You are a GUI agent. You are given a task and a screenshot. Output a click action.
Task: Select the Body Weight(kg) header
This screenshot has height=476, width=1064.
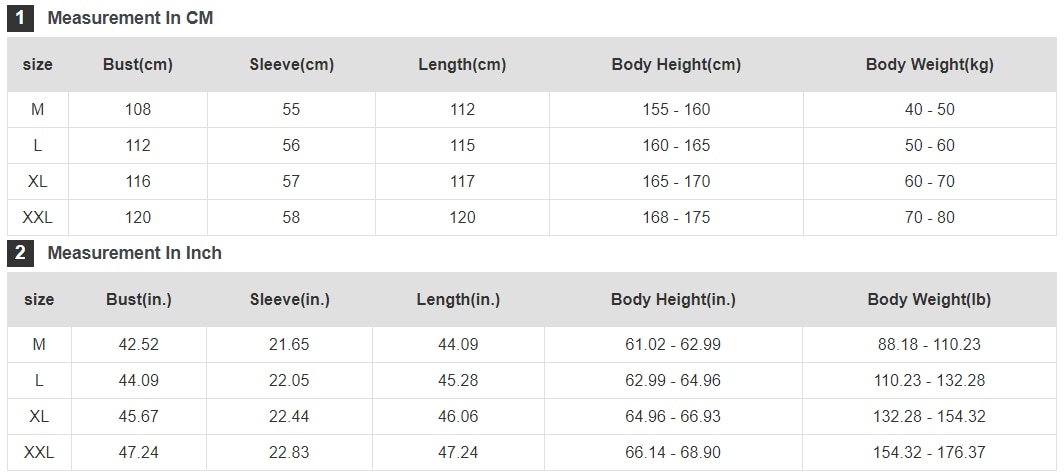click(x=929, y=65)
